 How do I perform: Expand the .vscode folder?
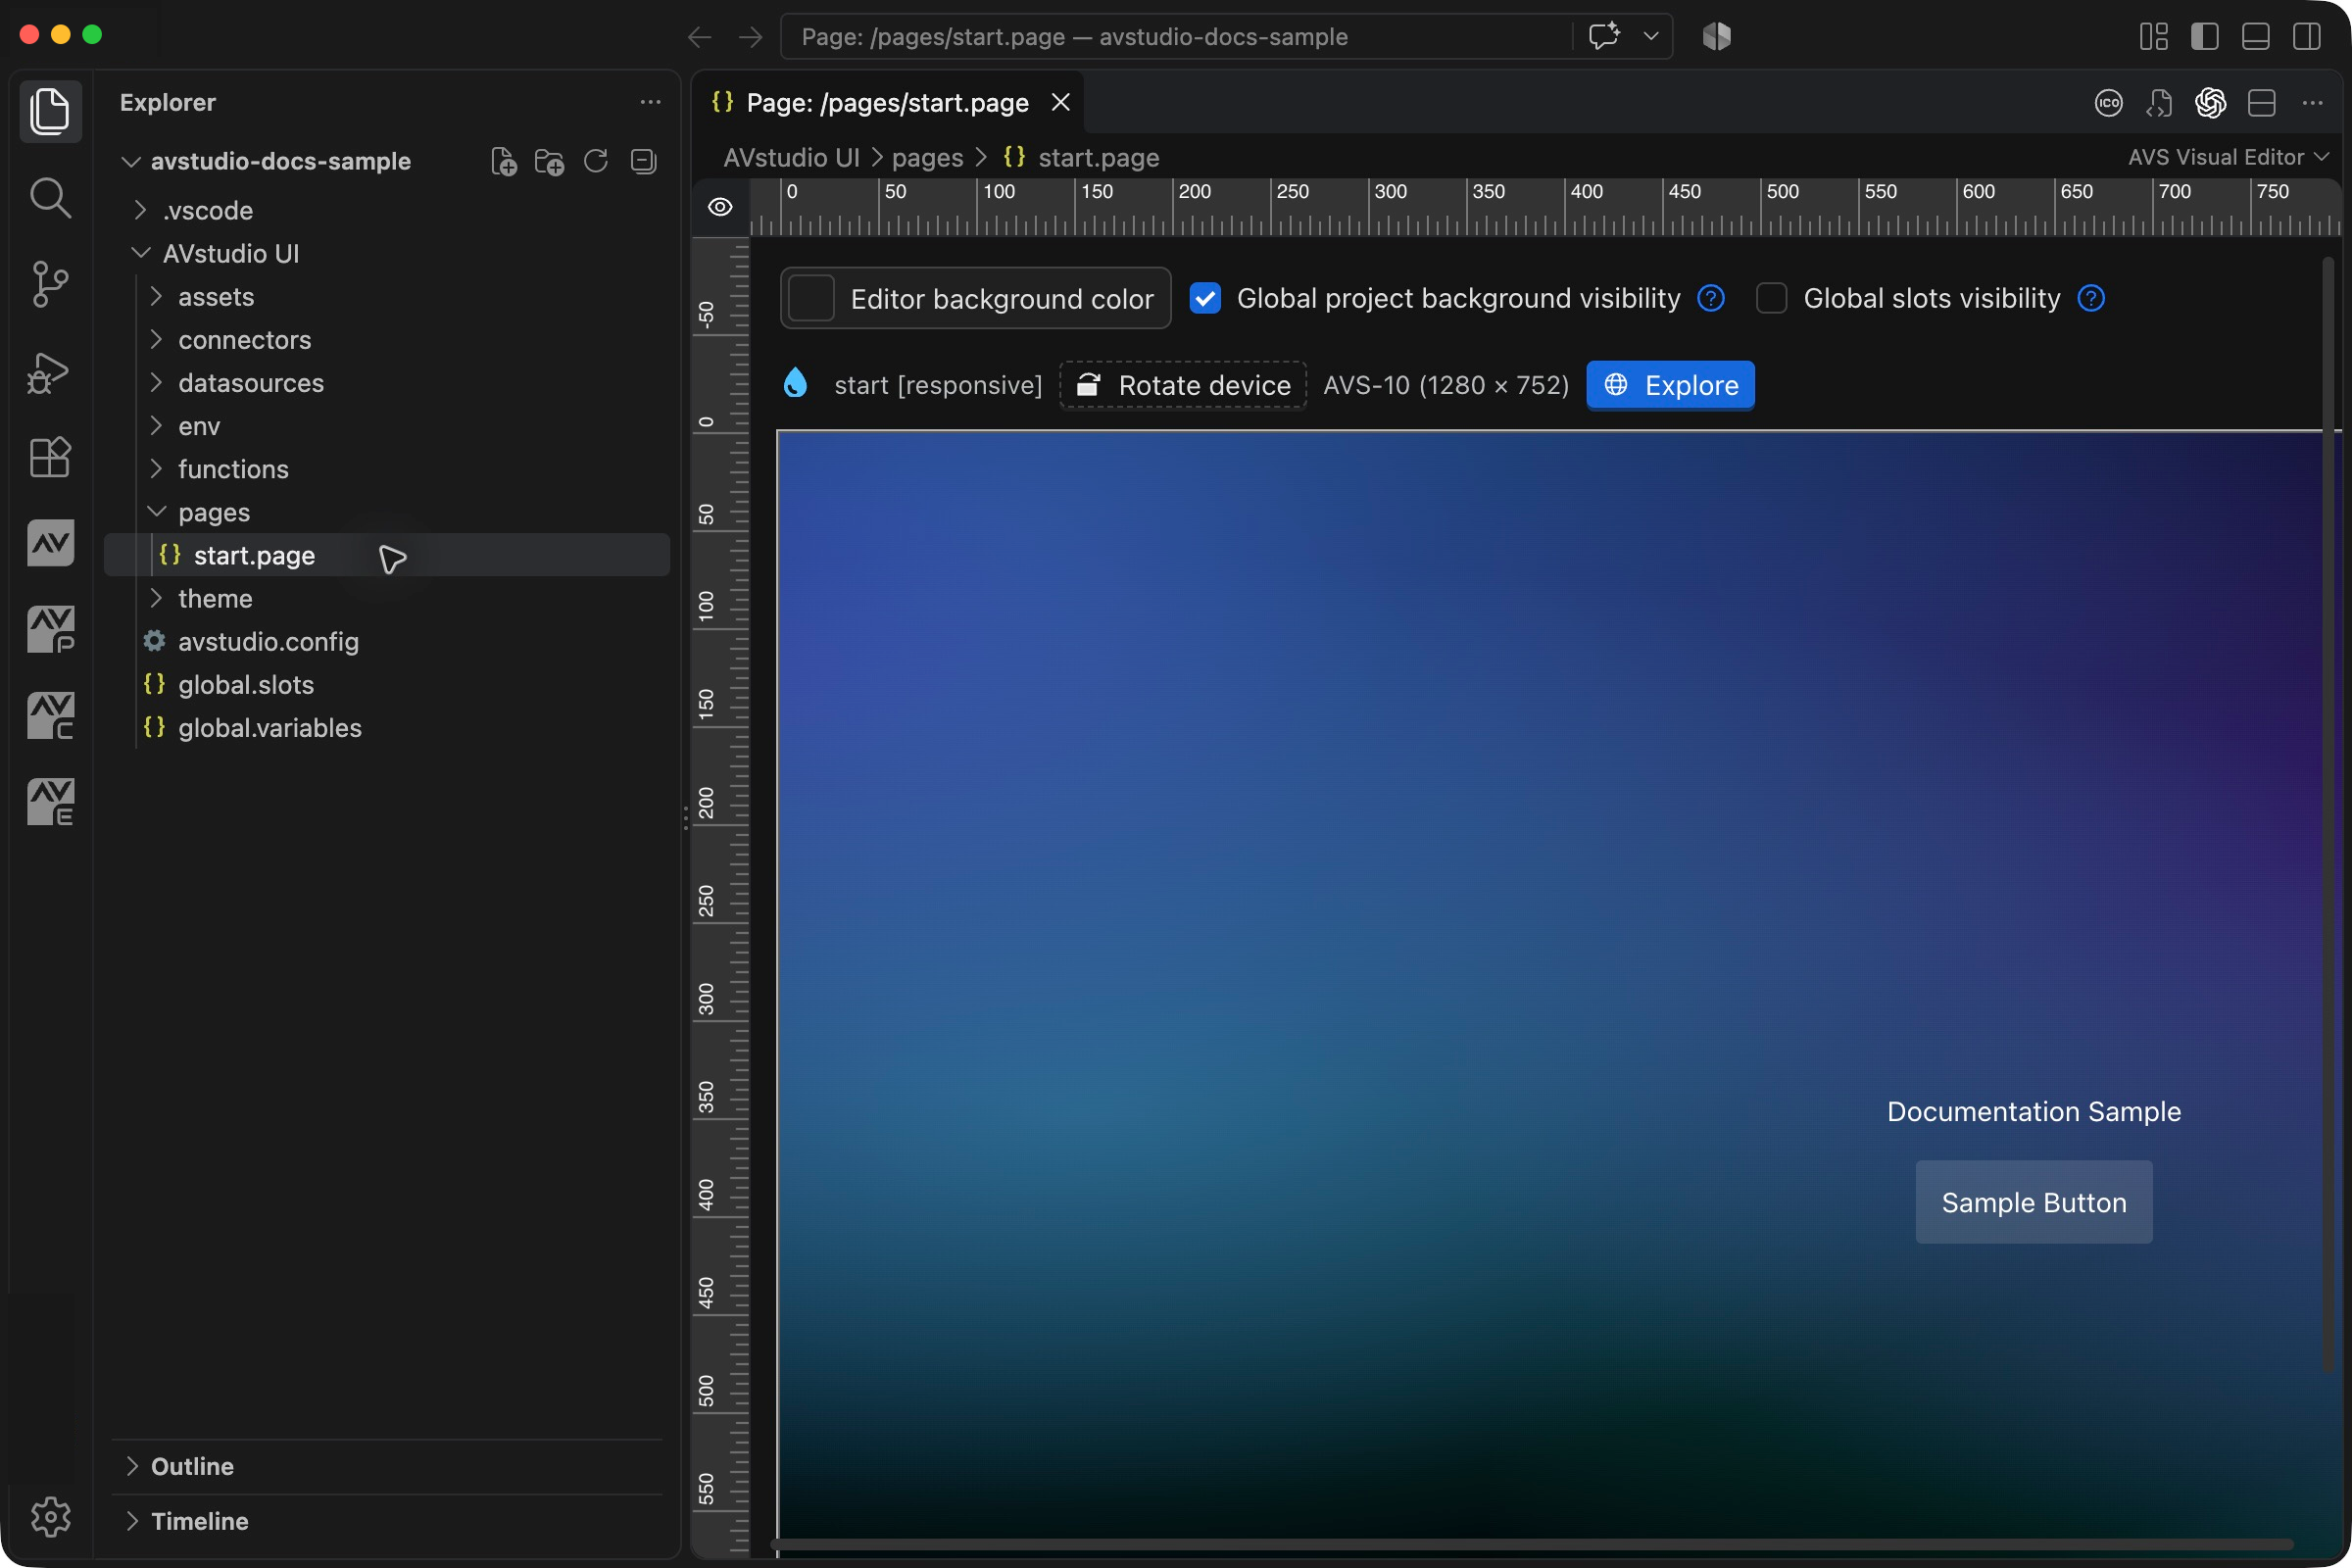pyautogui.click(x=387, y=210)
